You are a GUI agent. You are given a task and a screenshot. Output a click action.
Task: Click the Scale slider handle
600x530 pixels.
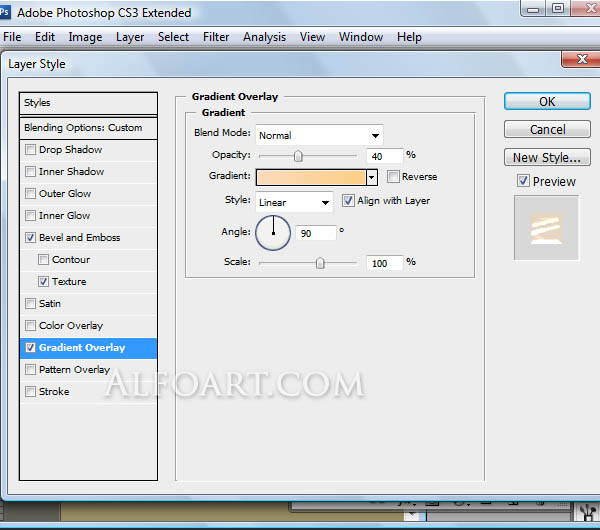click(x=320, y=263)
